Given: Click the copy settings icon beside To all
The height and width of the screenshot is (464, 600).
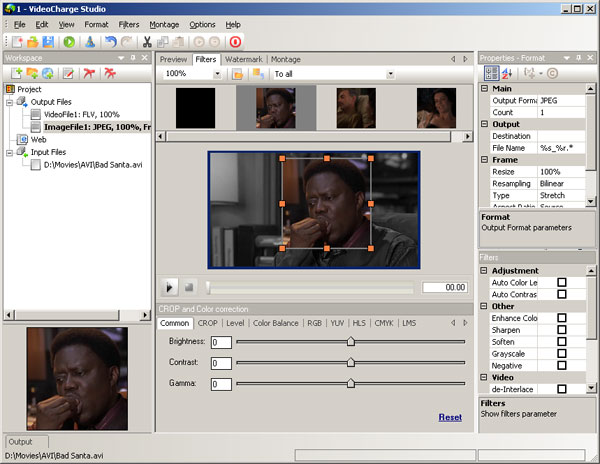Looking at the screenshot, I should (x=258, y=74).
